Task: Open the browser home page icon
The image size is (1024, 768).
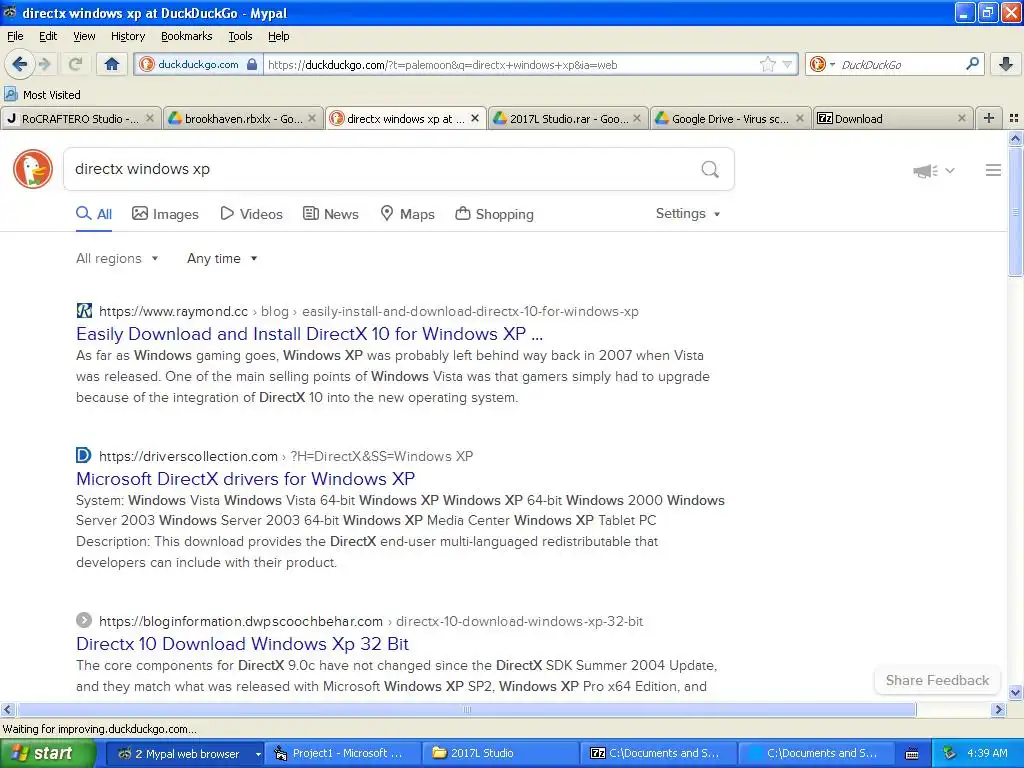Action: [112, 64]
